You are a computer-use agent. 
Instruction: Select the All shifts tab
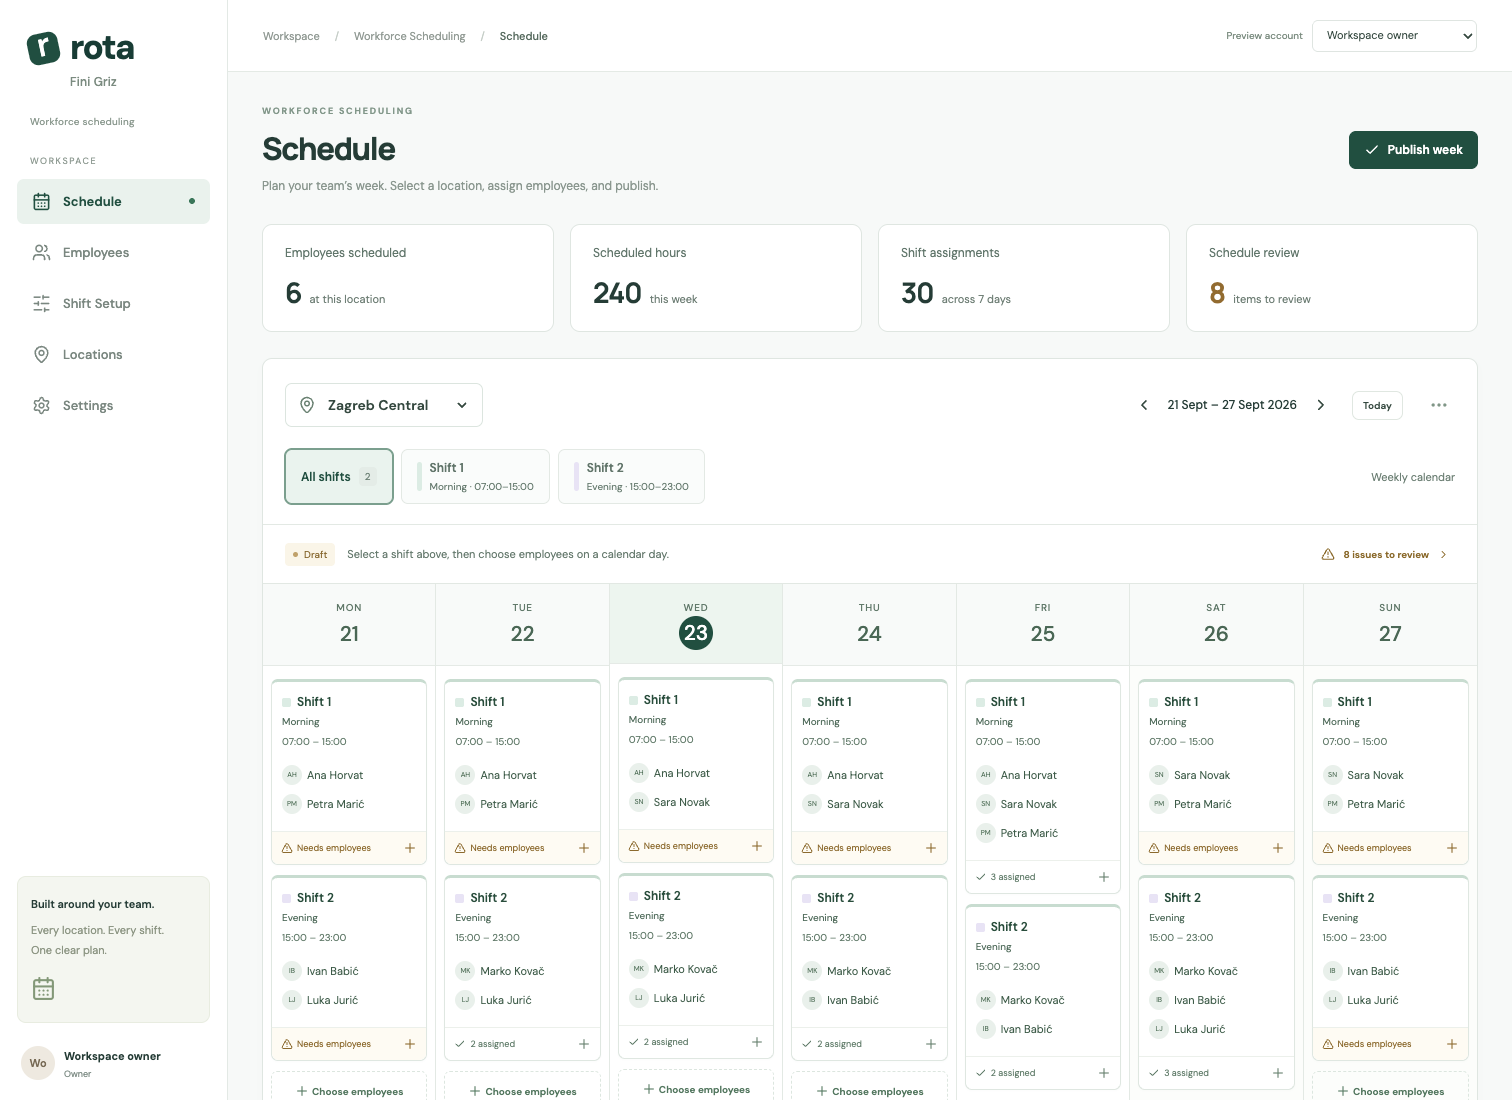(x=339, y=477)
